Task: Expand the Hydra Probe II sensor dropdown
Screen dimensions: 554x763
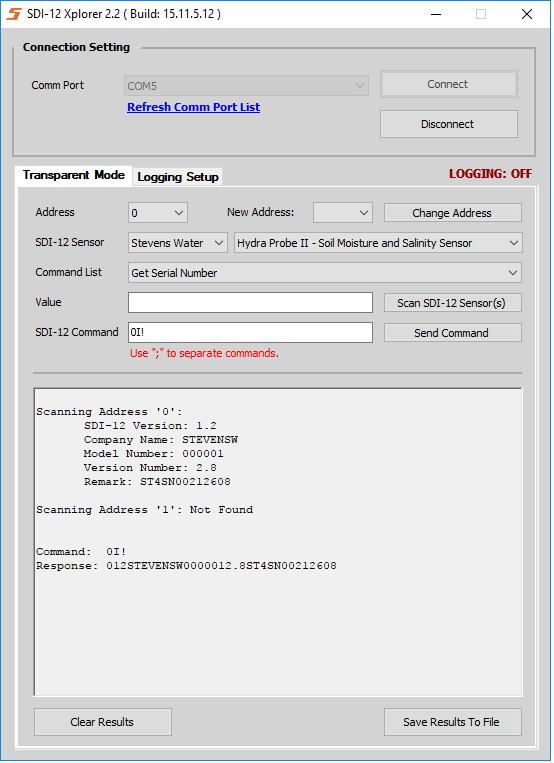Action: coord(378,243)
